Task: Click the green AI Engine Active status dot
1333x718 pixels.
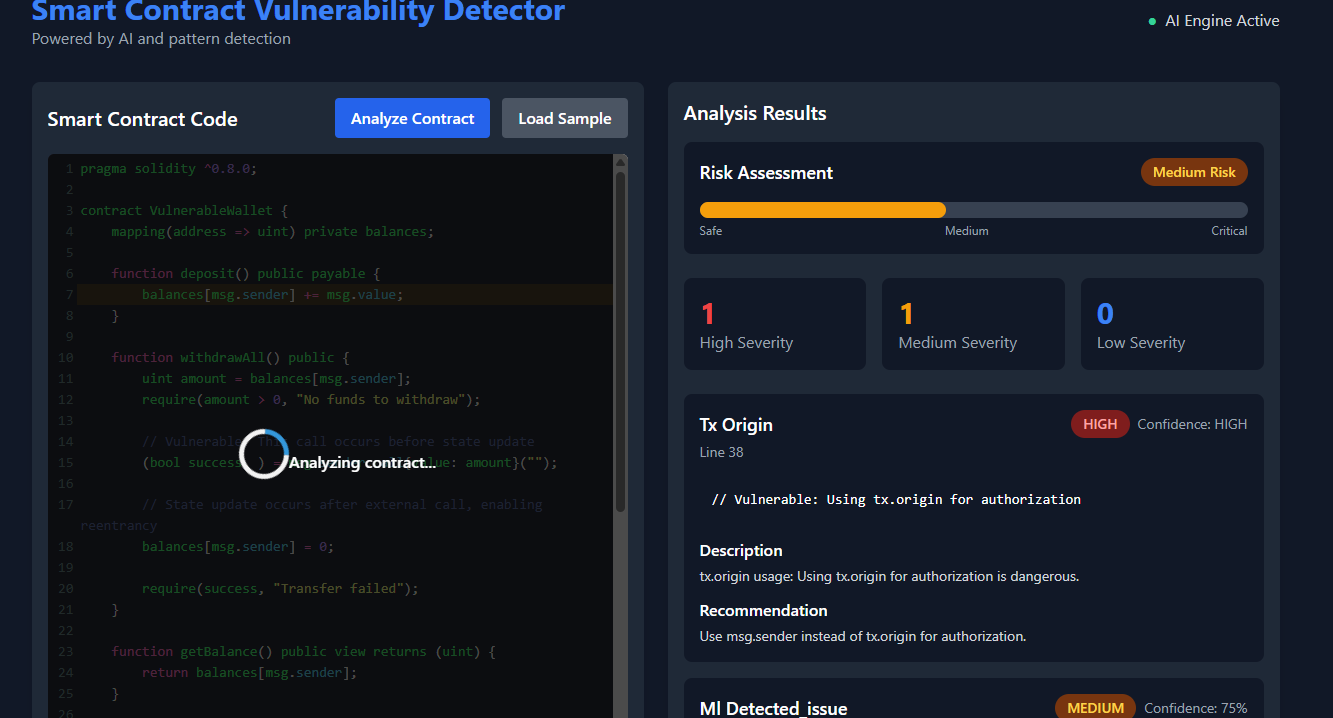Action: pos(1152,21)
